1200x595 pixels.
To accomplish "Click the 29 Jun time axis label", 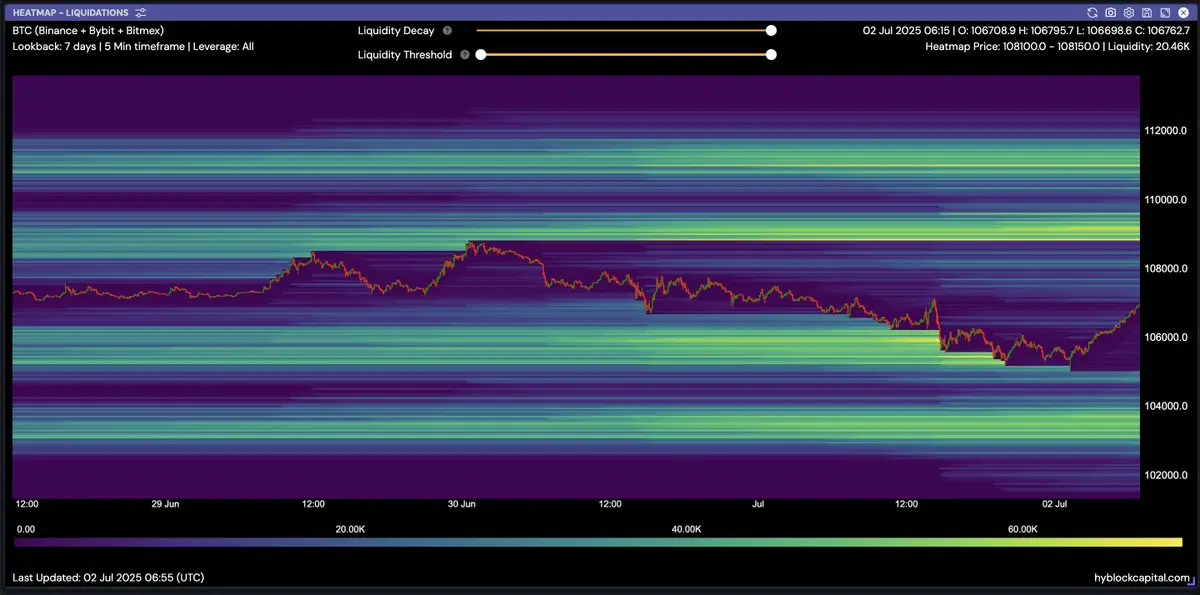I will [165, 505].
